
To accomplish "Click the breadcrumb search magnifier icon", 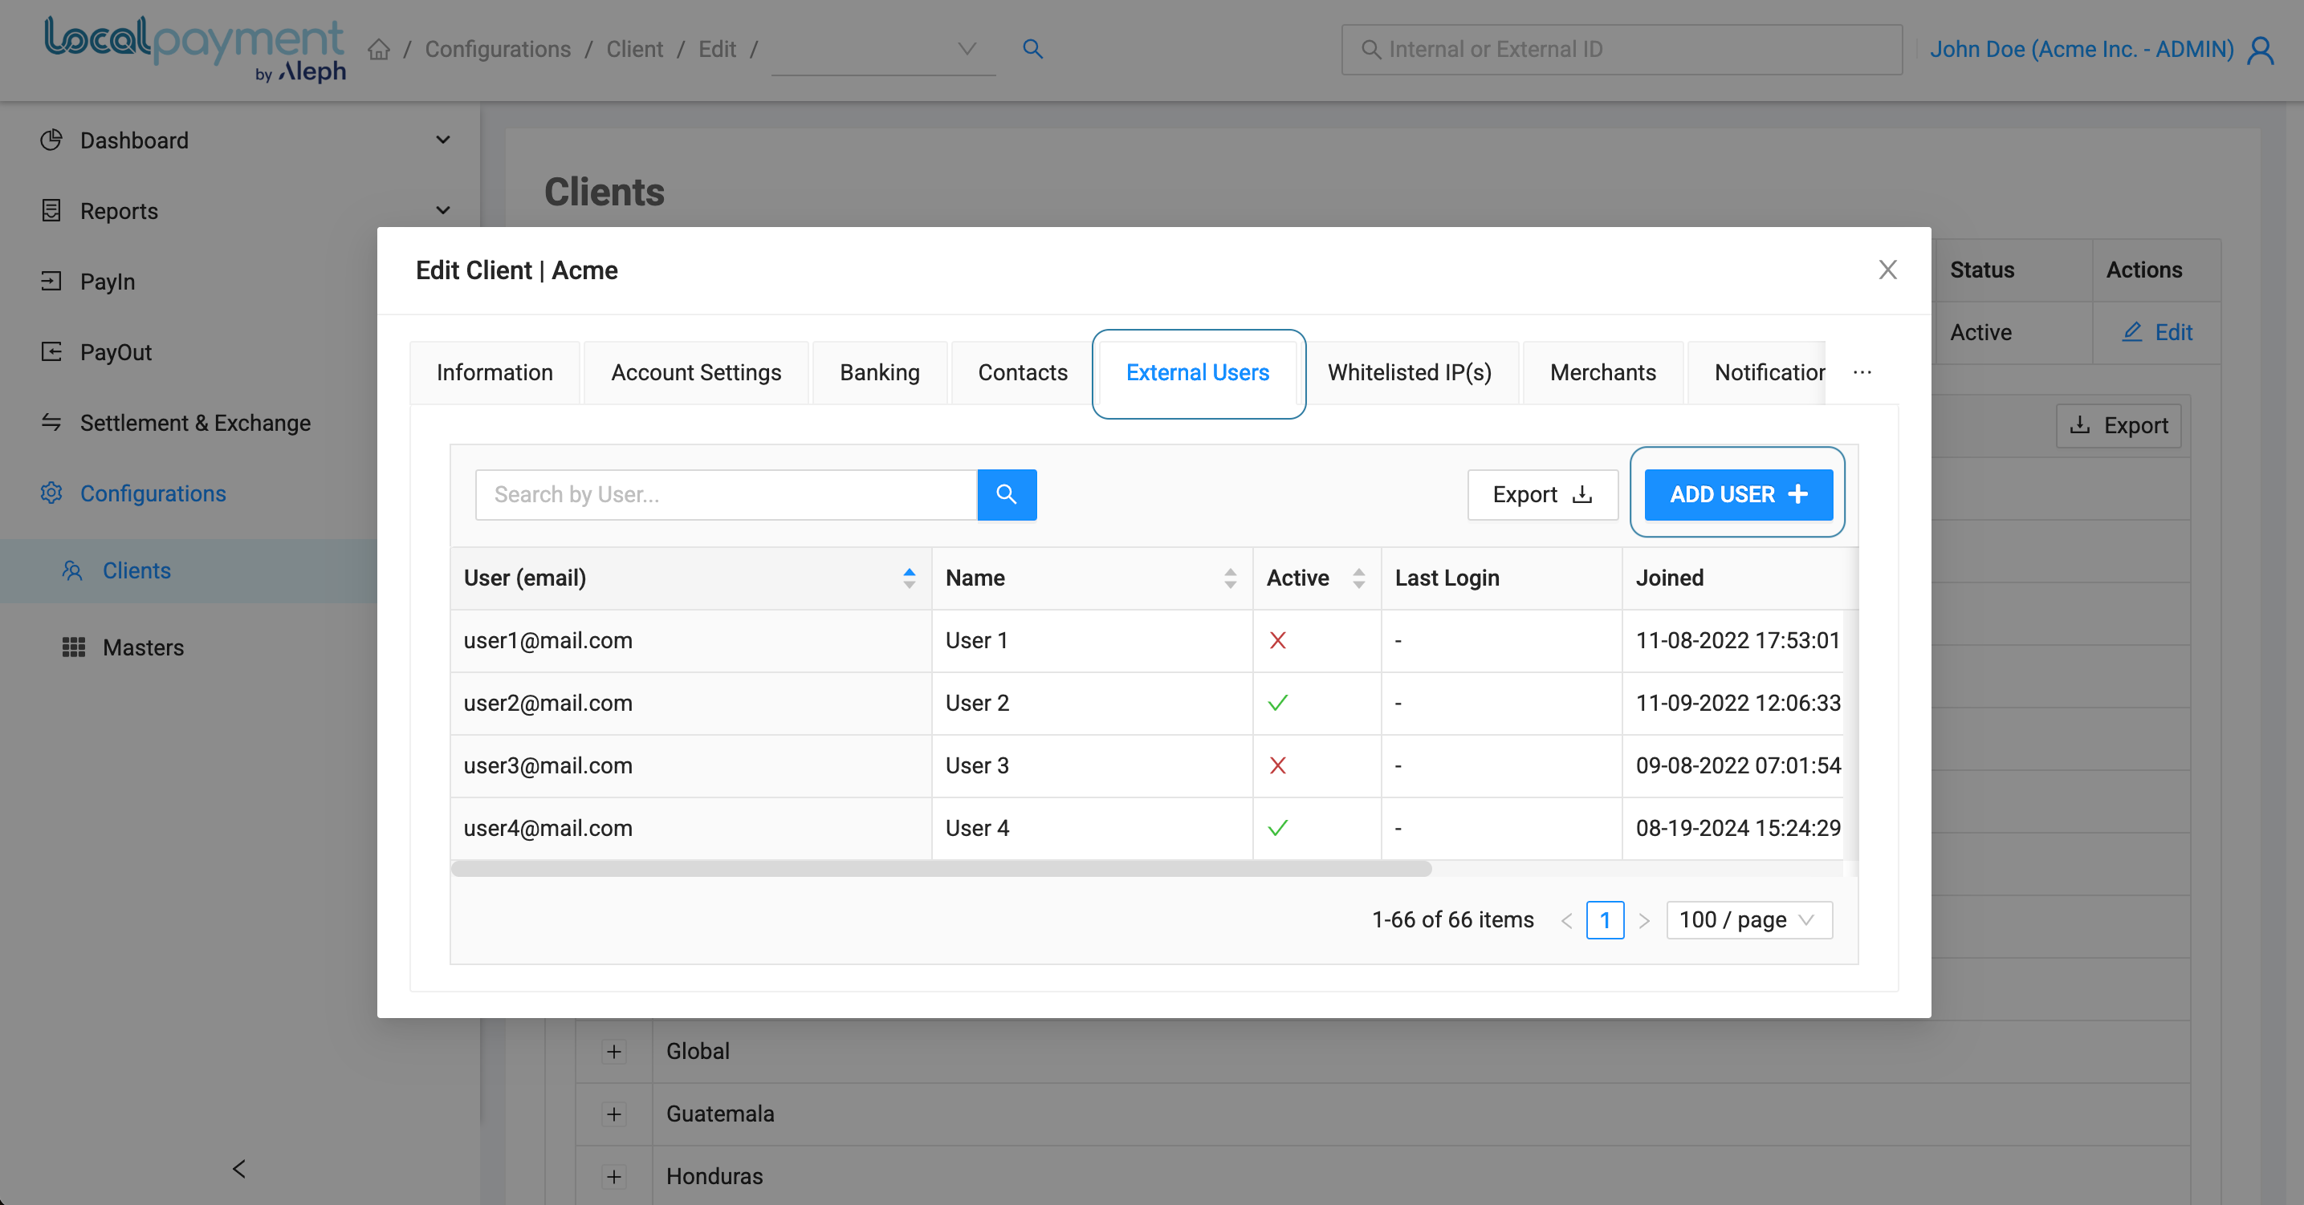I will tap(1033, 49).
